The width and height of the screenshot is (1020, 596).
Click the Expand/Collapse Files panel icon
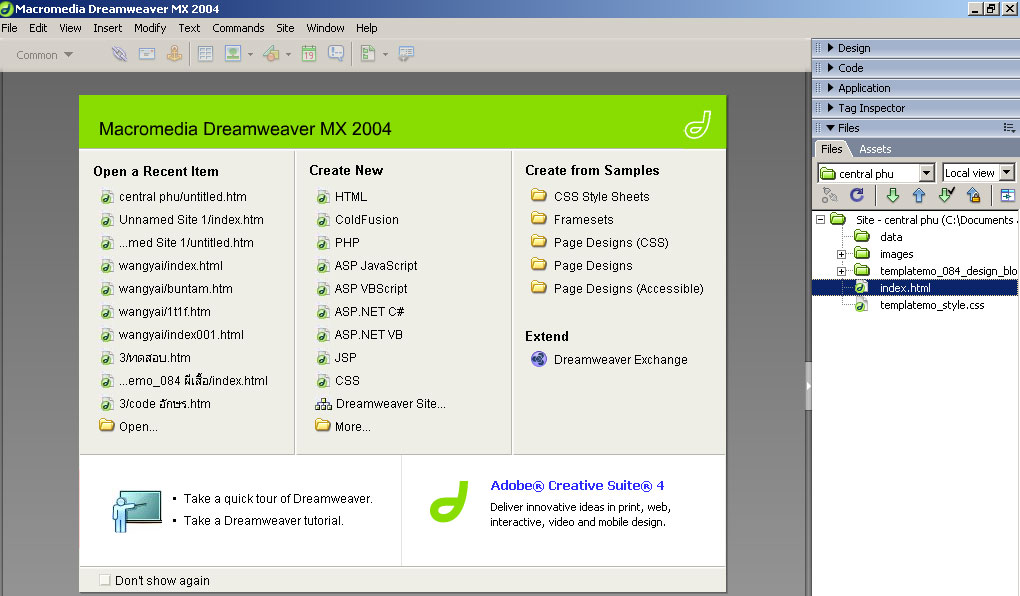click(1007, 195)
